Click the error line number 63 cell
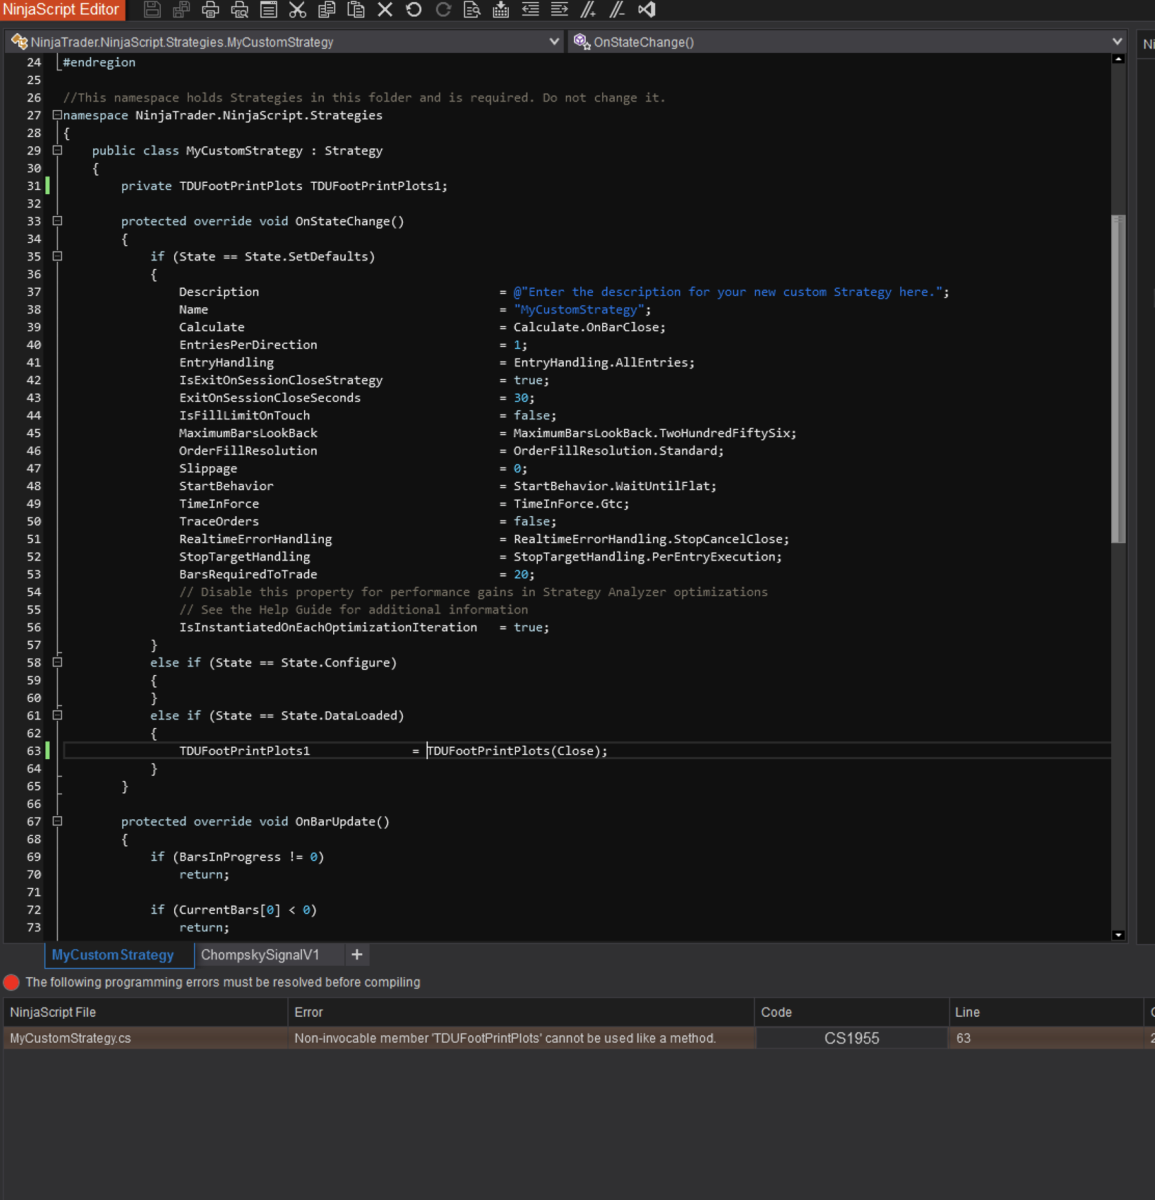This screenshot has height=1200, width=1155. [1045, 1038]
